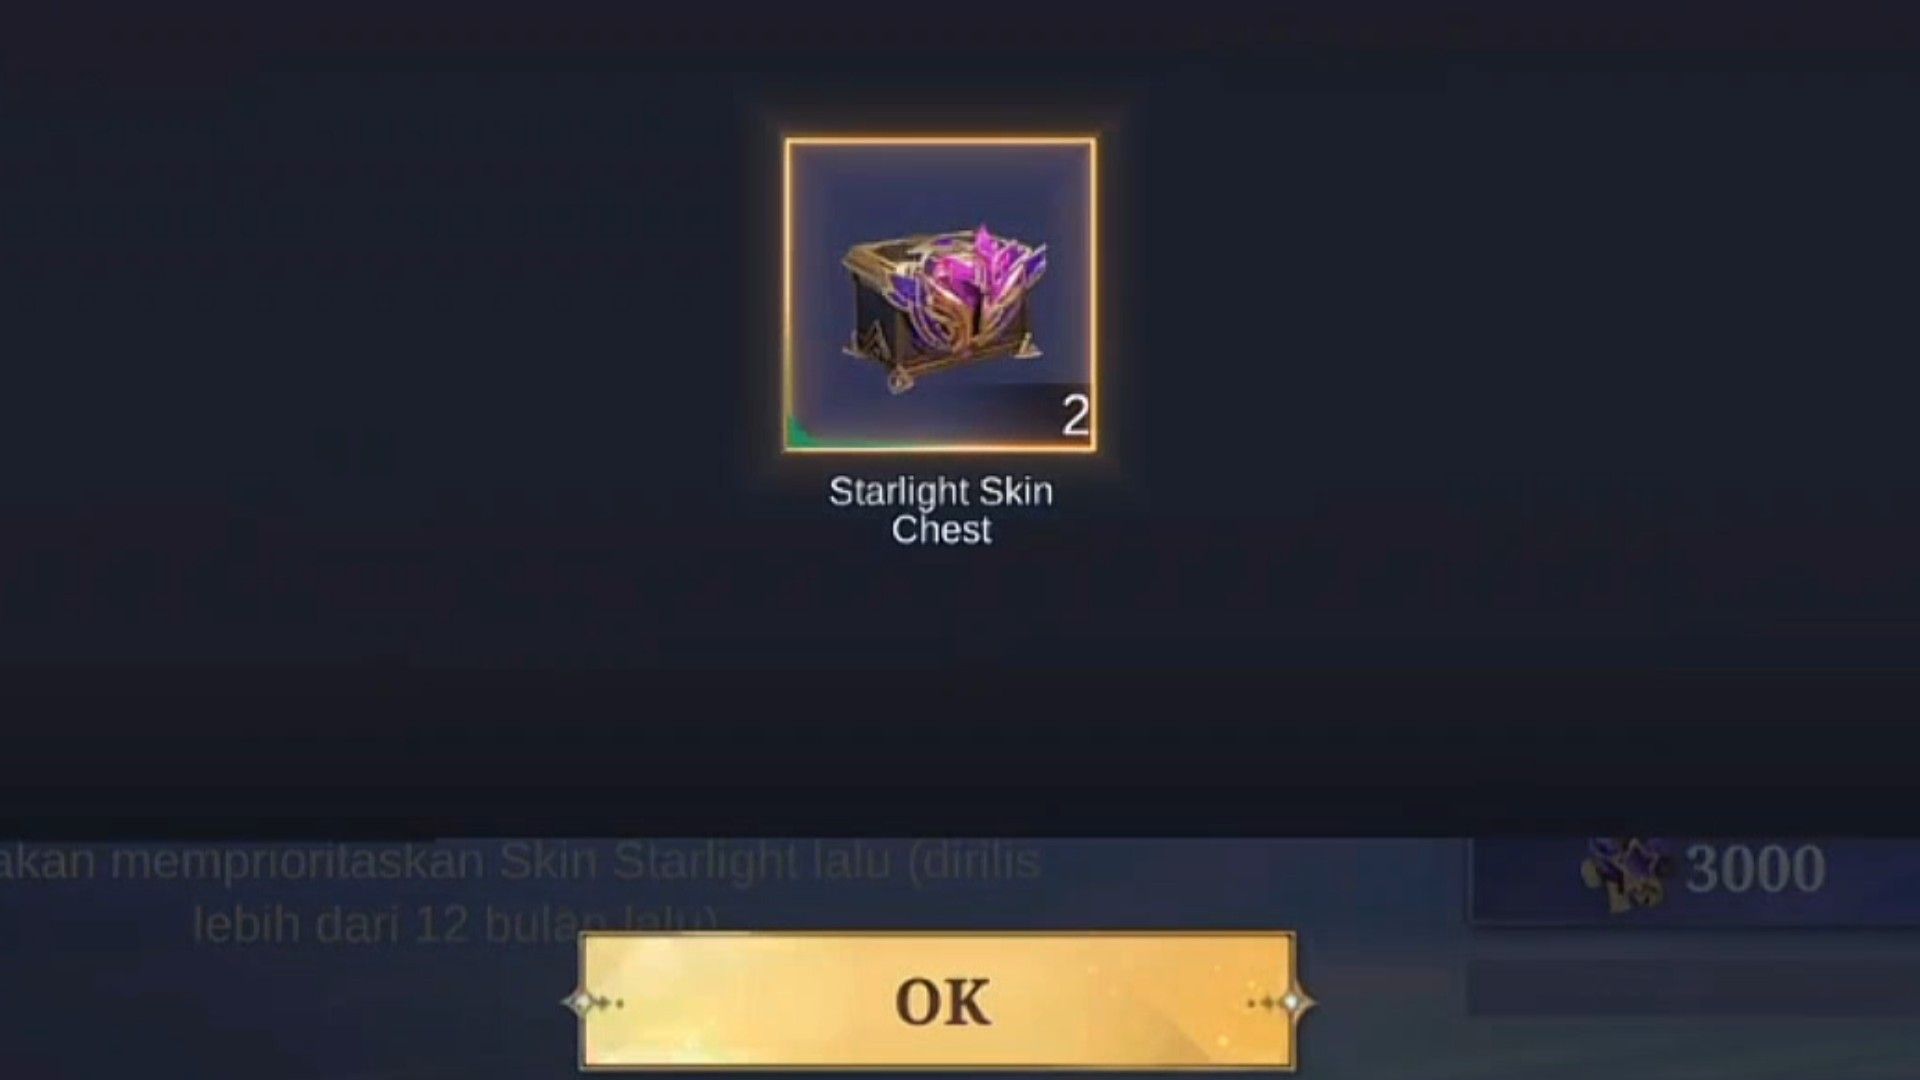The height and width of the screenshot is (1080, 1920).
Task: Tap the word 'Chest' under the reward
Action: [941, 529]
